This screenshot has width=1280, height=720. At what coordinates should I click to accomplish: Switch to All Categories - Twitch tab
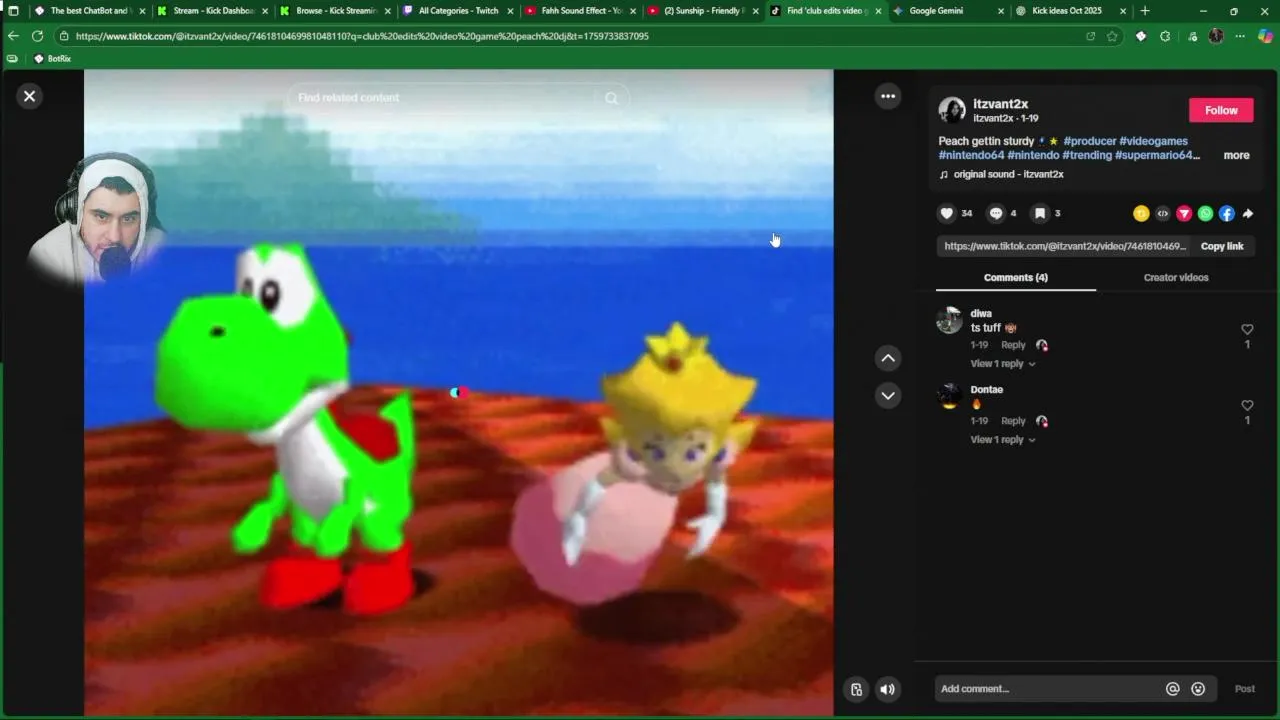458,11
